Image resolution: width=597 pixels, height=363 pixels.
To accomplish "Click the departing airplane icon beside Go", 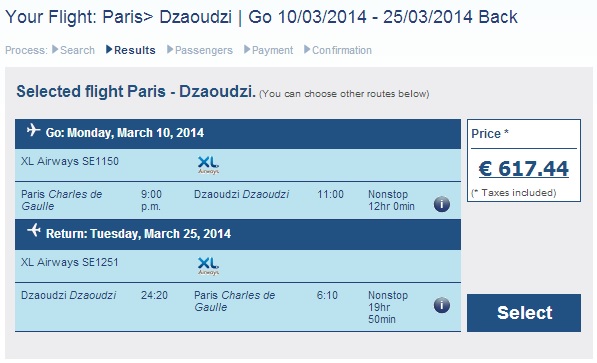I will [34, 130].
